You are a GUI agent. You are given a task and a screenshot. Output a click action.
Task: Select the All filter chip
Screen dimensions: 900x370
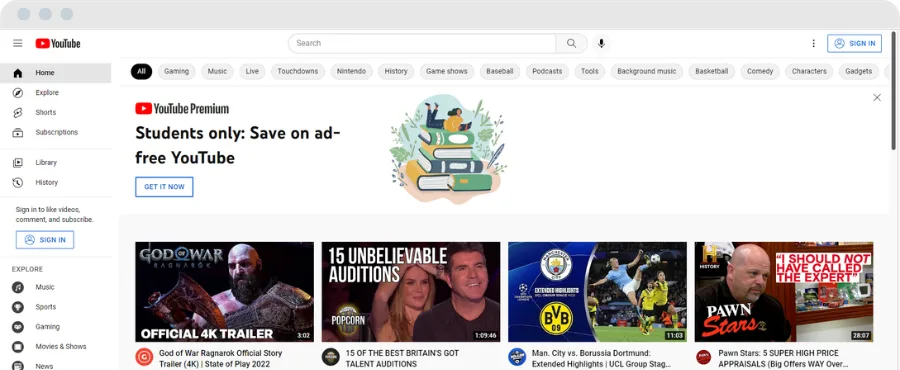click(x=141, y=72)
